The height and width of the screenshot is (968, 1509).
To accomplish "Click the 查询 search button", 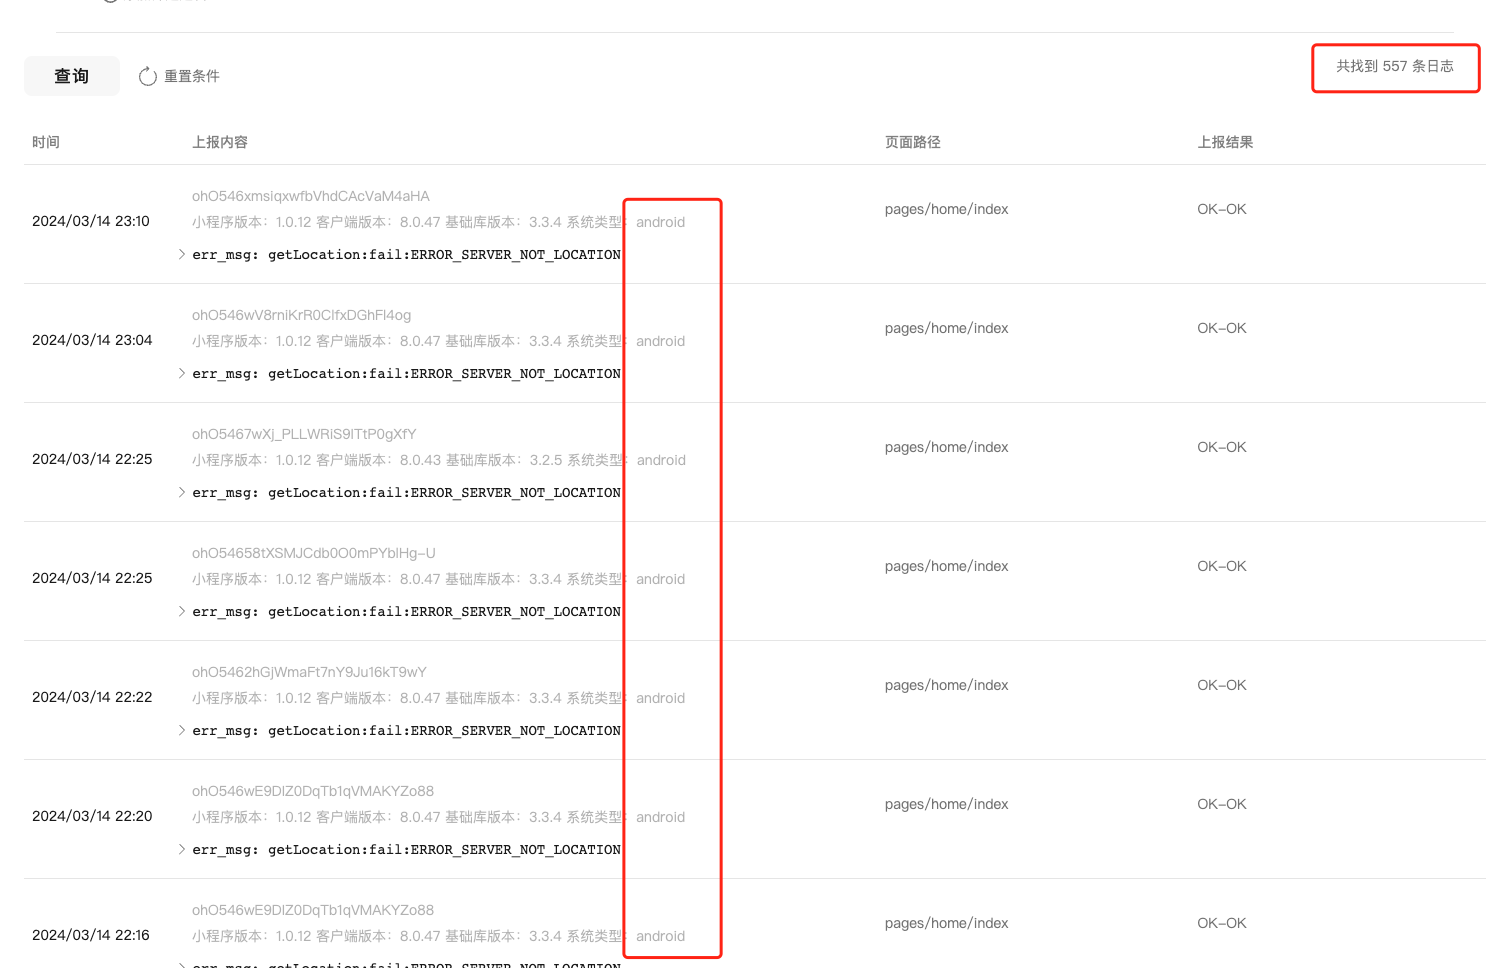I will point(72,76).
